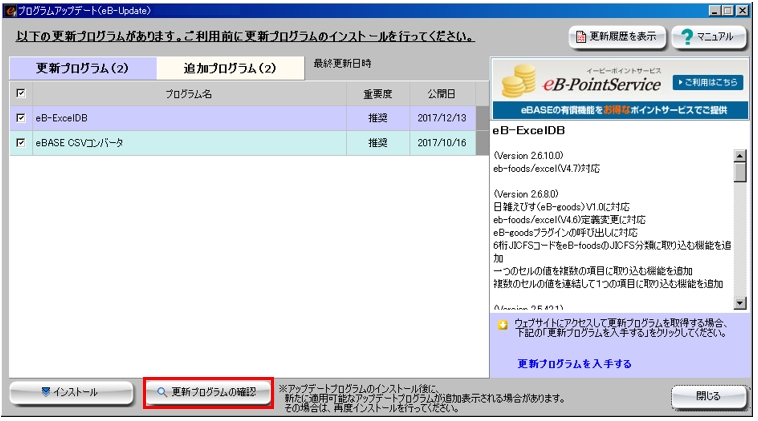Click 推奨 importance in eBASE CSVコンバータ row
The image size is (758, 421).
(x=378, y=143)
